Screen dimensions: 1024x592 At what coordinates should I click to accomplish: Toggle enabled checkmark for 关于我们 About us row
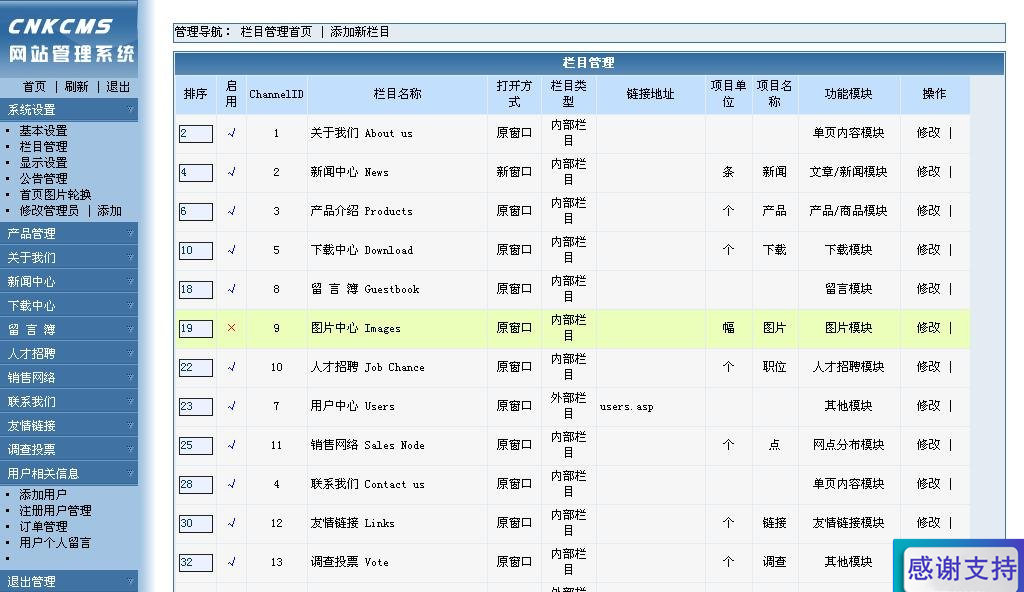(231, 133)
